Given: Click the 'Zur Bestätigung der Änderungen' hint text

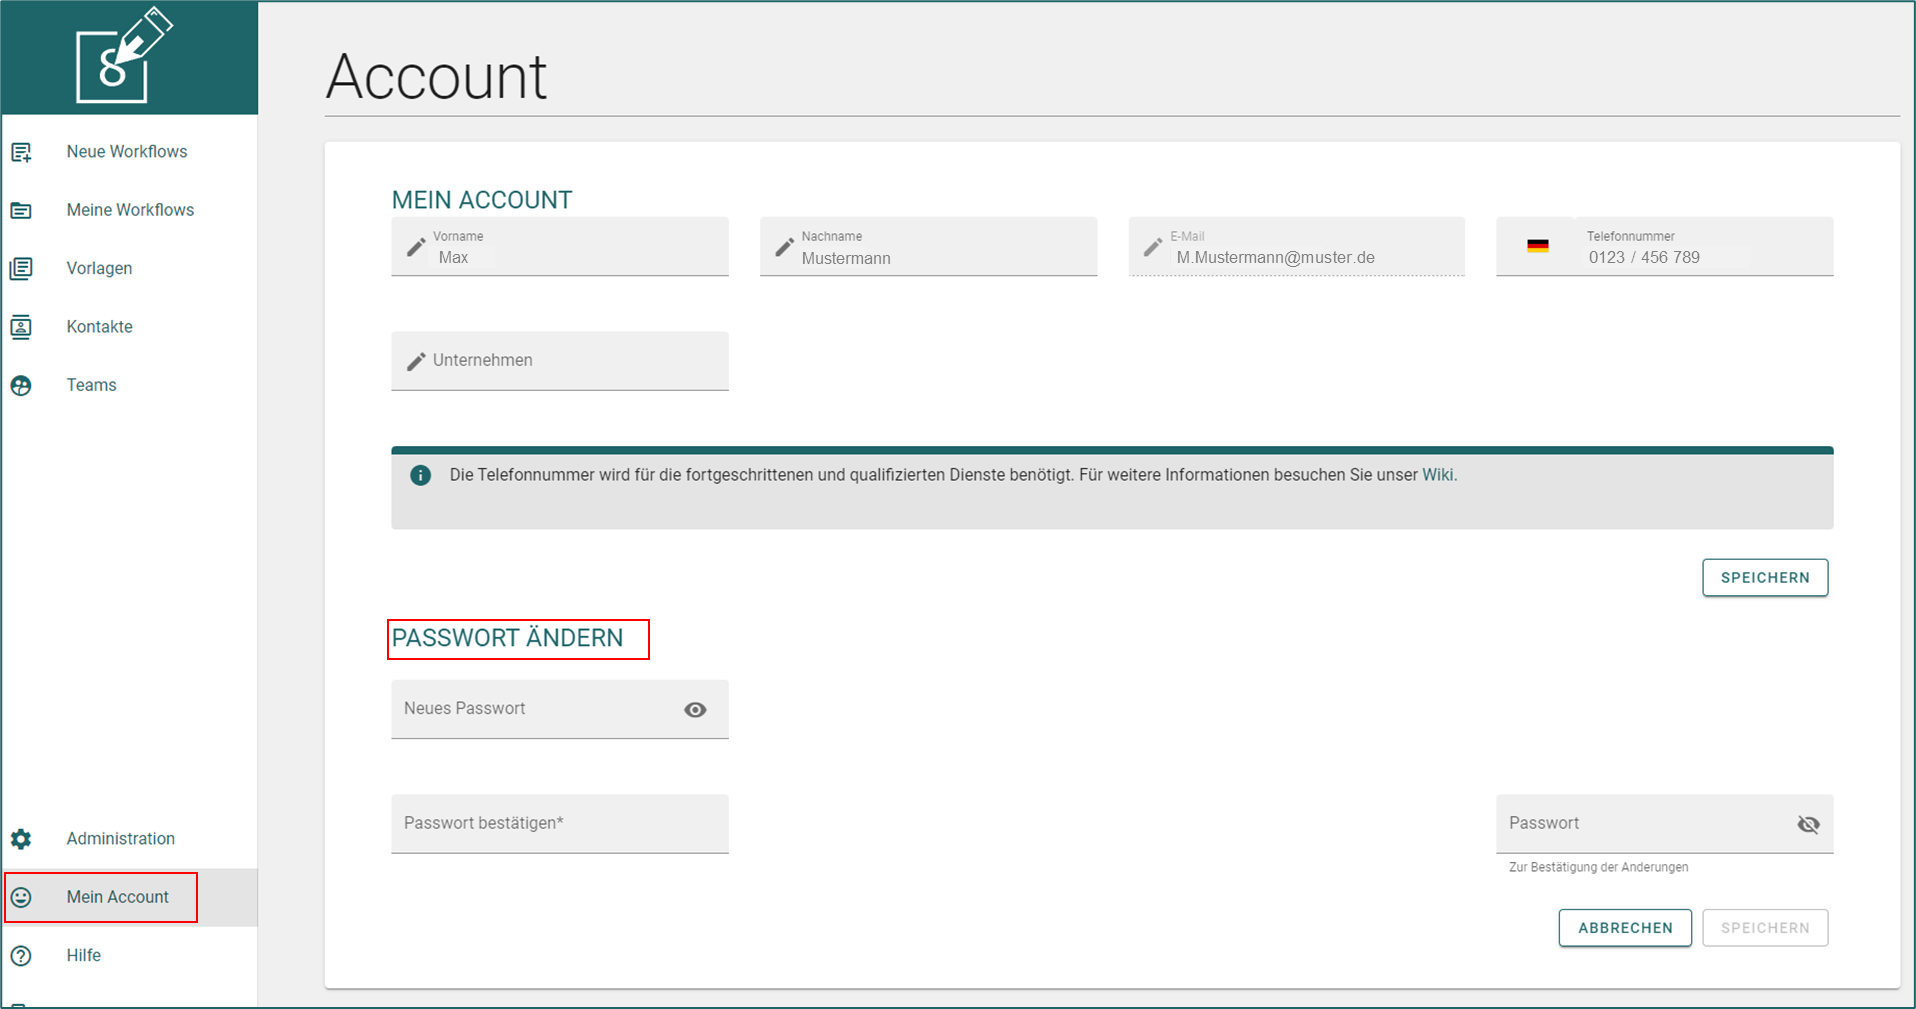Looking at the screenshot, I should point(1598,867).
